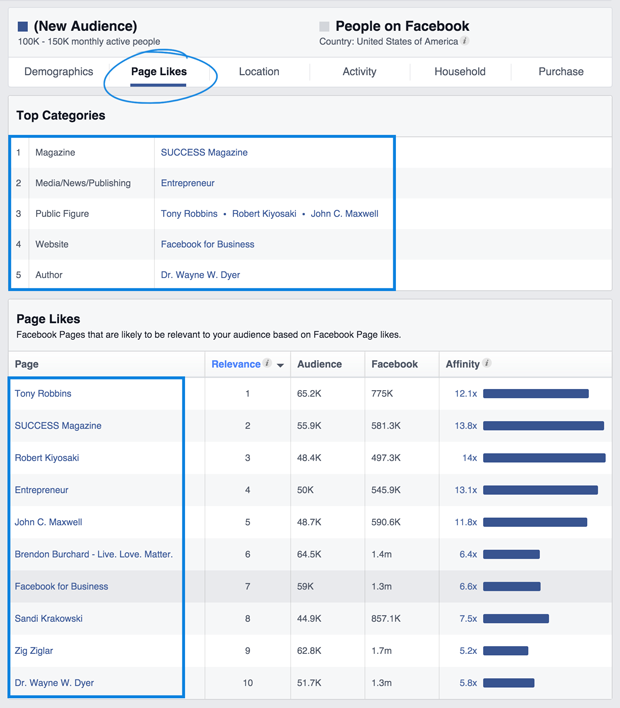Switch to the Purchase tab
This screenshot has height=708, width=620.
561,71
